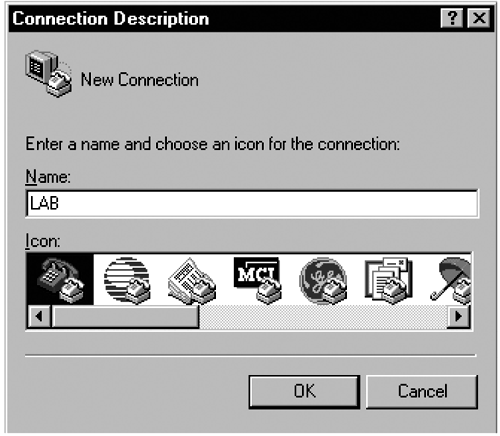Select the MCI logo icon
The height and width of the screenshot is (436, 500).
pyautogui.click(x=258, y=280)
